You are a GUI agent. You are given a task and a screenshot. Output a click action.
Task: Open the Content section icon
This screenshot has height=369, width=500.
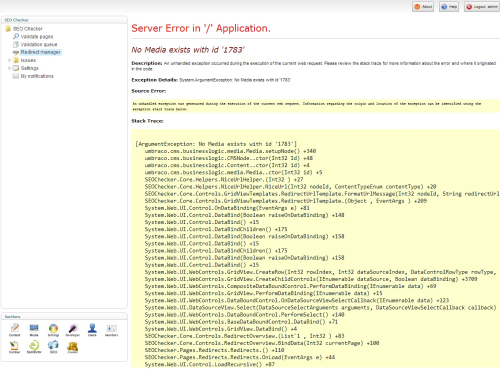(x=15, y=330)
